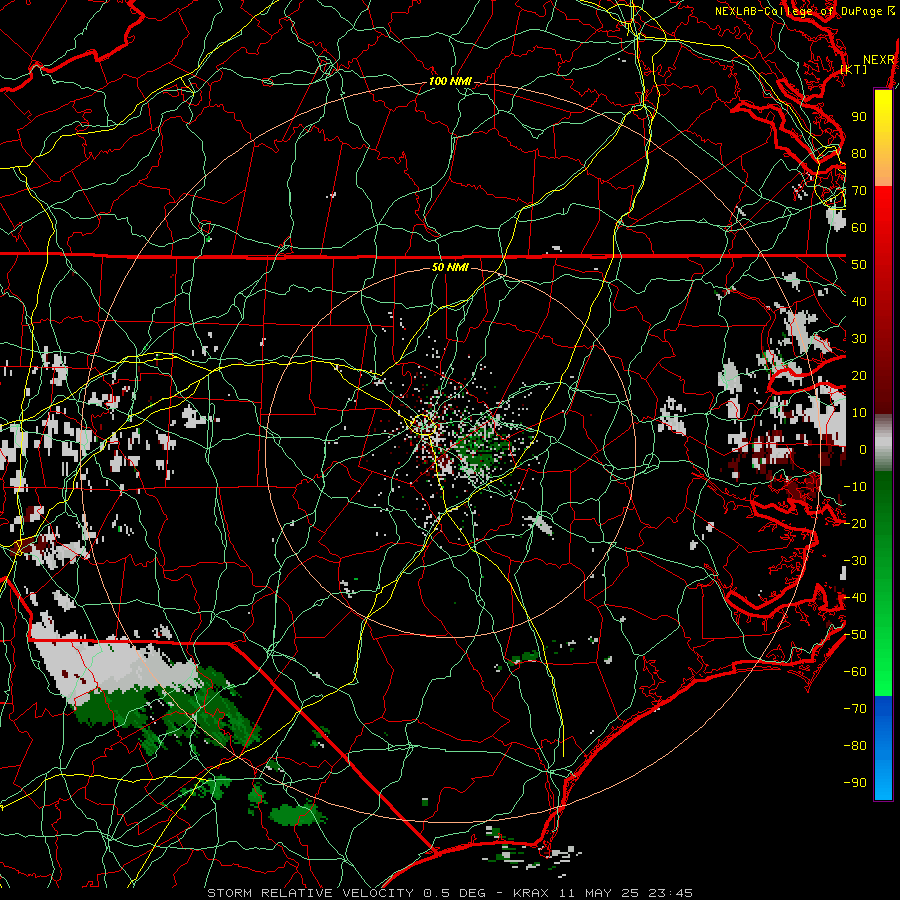Click the 70 value on the velocity scale
Viewport: 900px width, 900px height.
pyautogui.click(x=859, y=191)
